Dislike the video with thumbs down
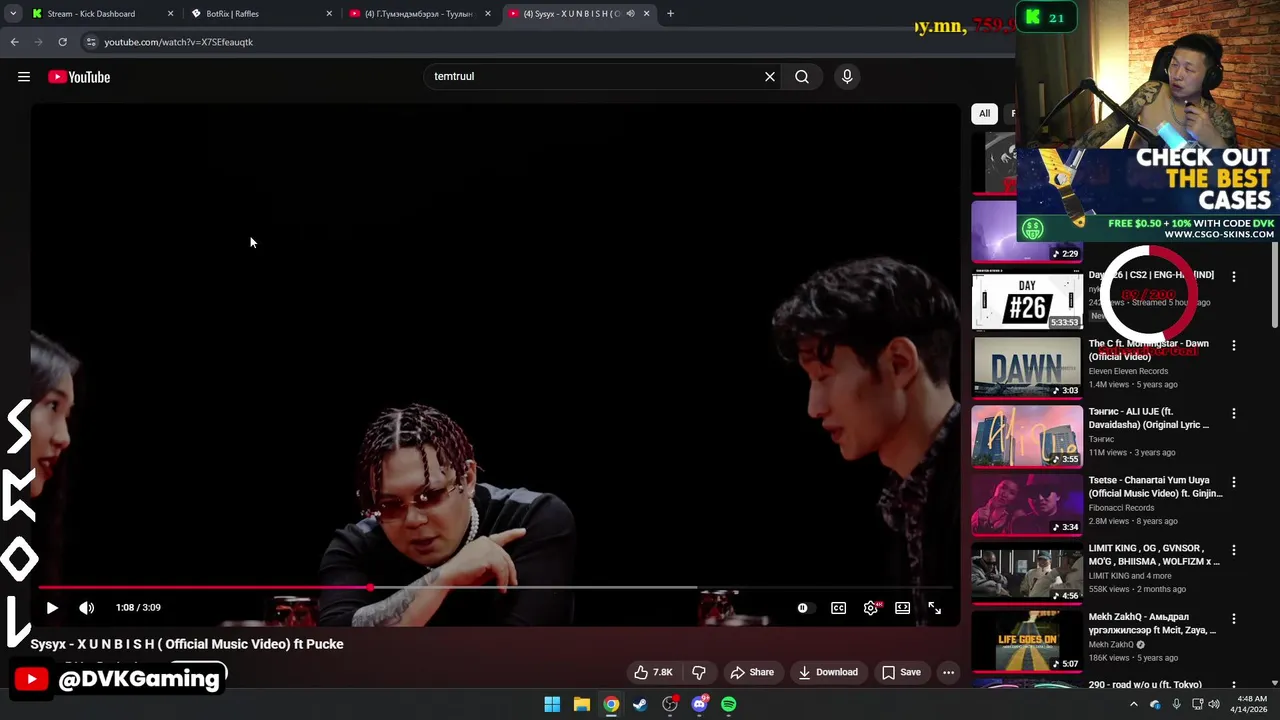 [699, 672]
